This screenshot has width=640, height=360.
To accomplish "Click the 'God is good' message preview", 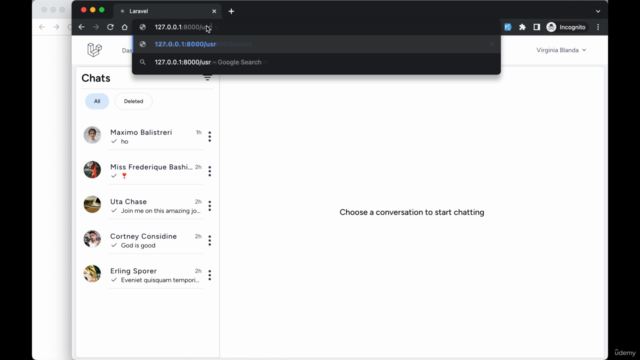I will pyautogui.click(x=138, y=245).
